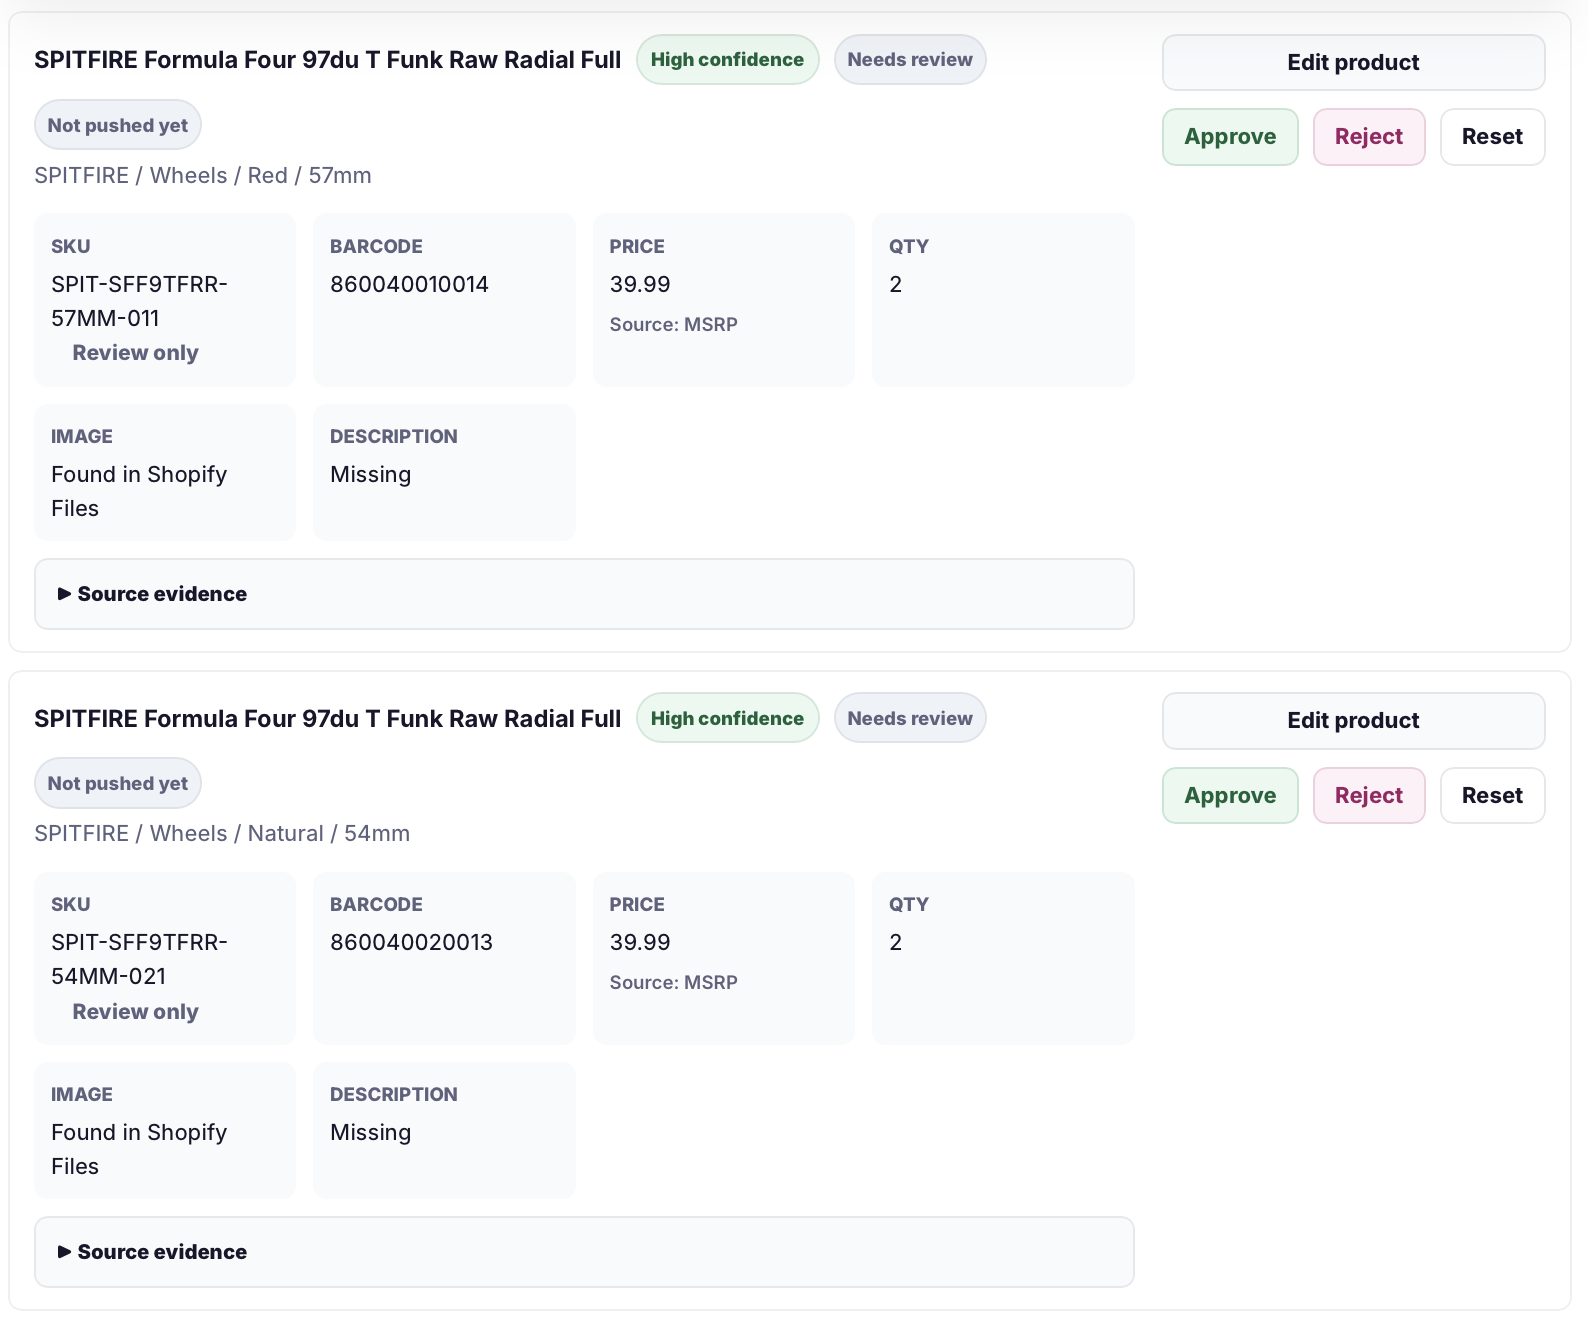This screenshot has width=1588, height=1340.
Task: Click High confidence badge on Red 57mm card
Action: click(x=727, y=60)
